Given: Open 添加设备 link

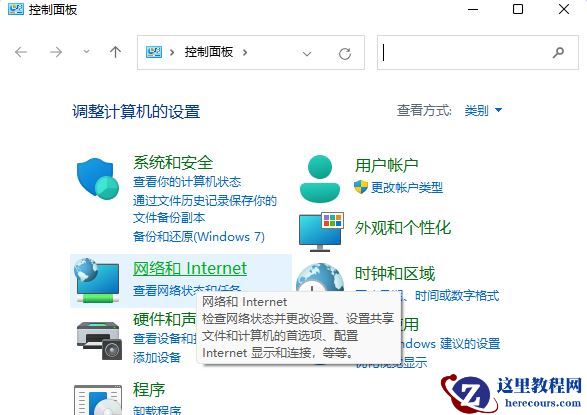Looking at the screenshot, I should coord(157,357).
